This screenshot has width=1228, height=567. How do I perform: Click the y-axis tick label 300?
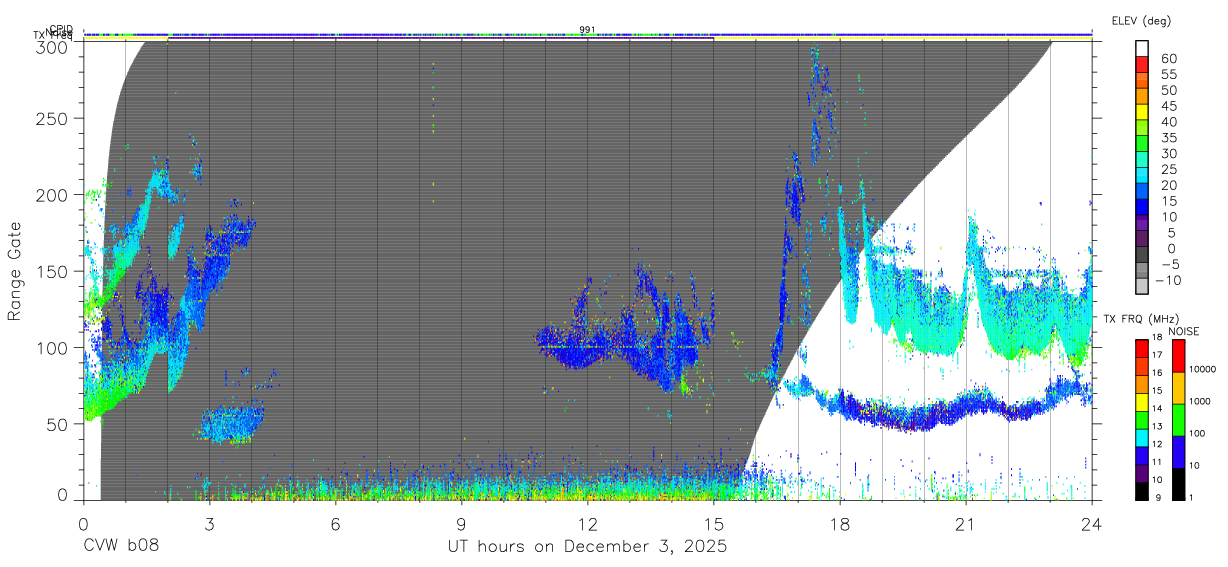52,46
